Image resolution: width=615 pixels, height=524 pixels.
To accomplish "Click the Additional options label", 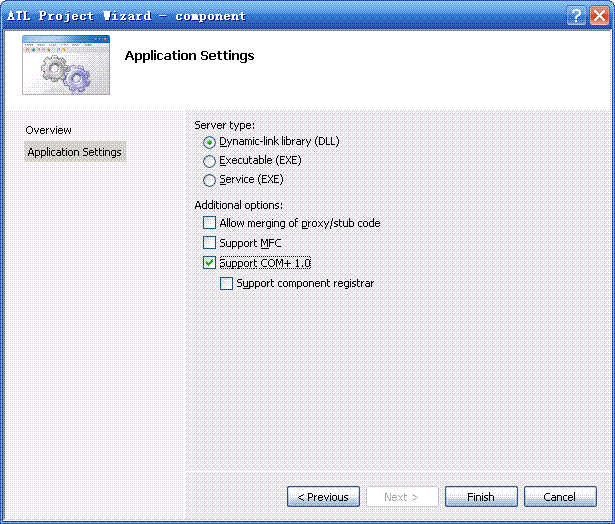I will point(238,205).
